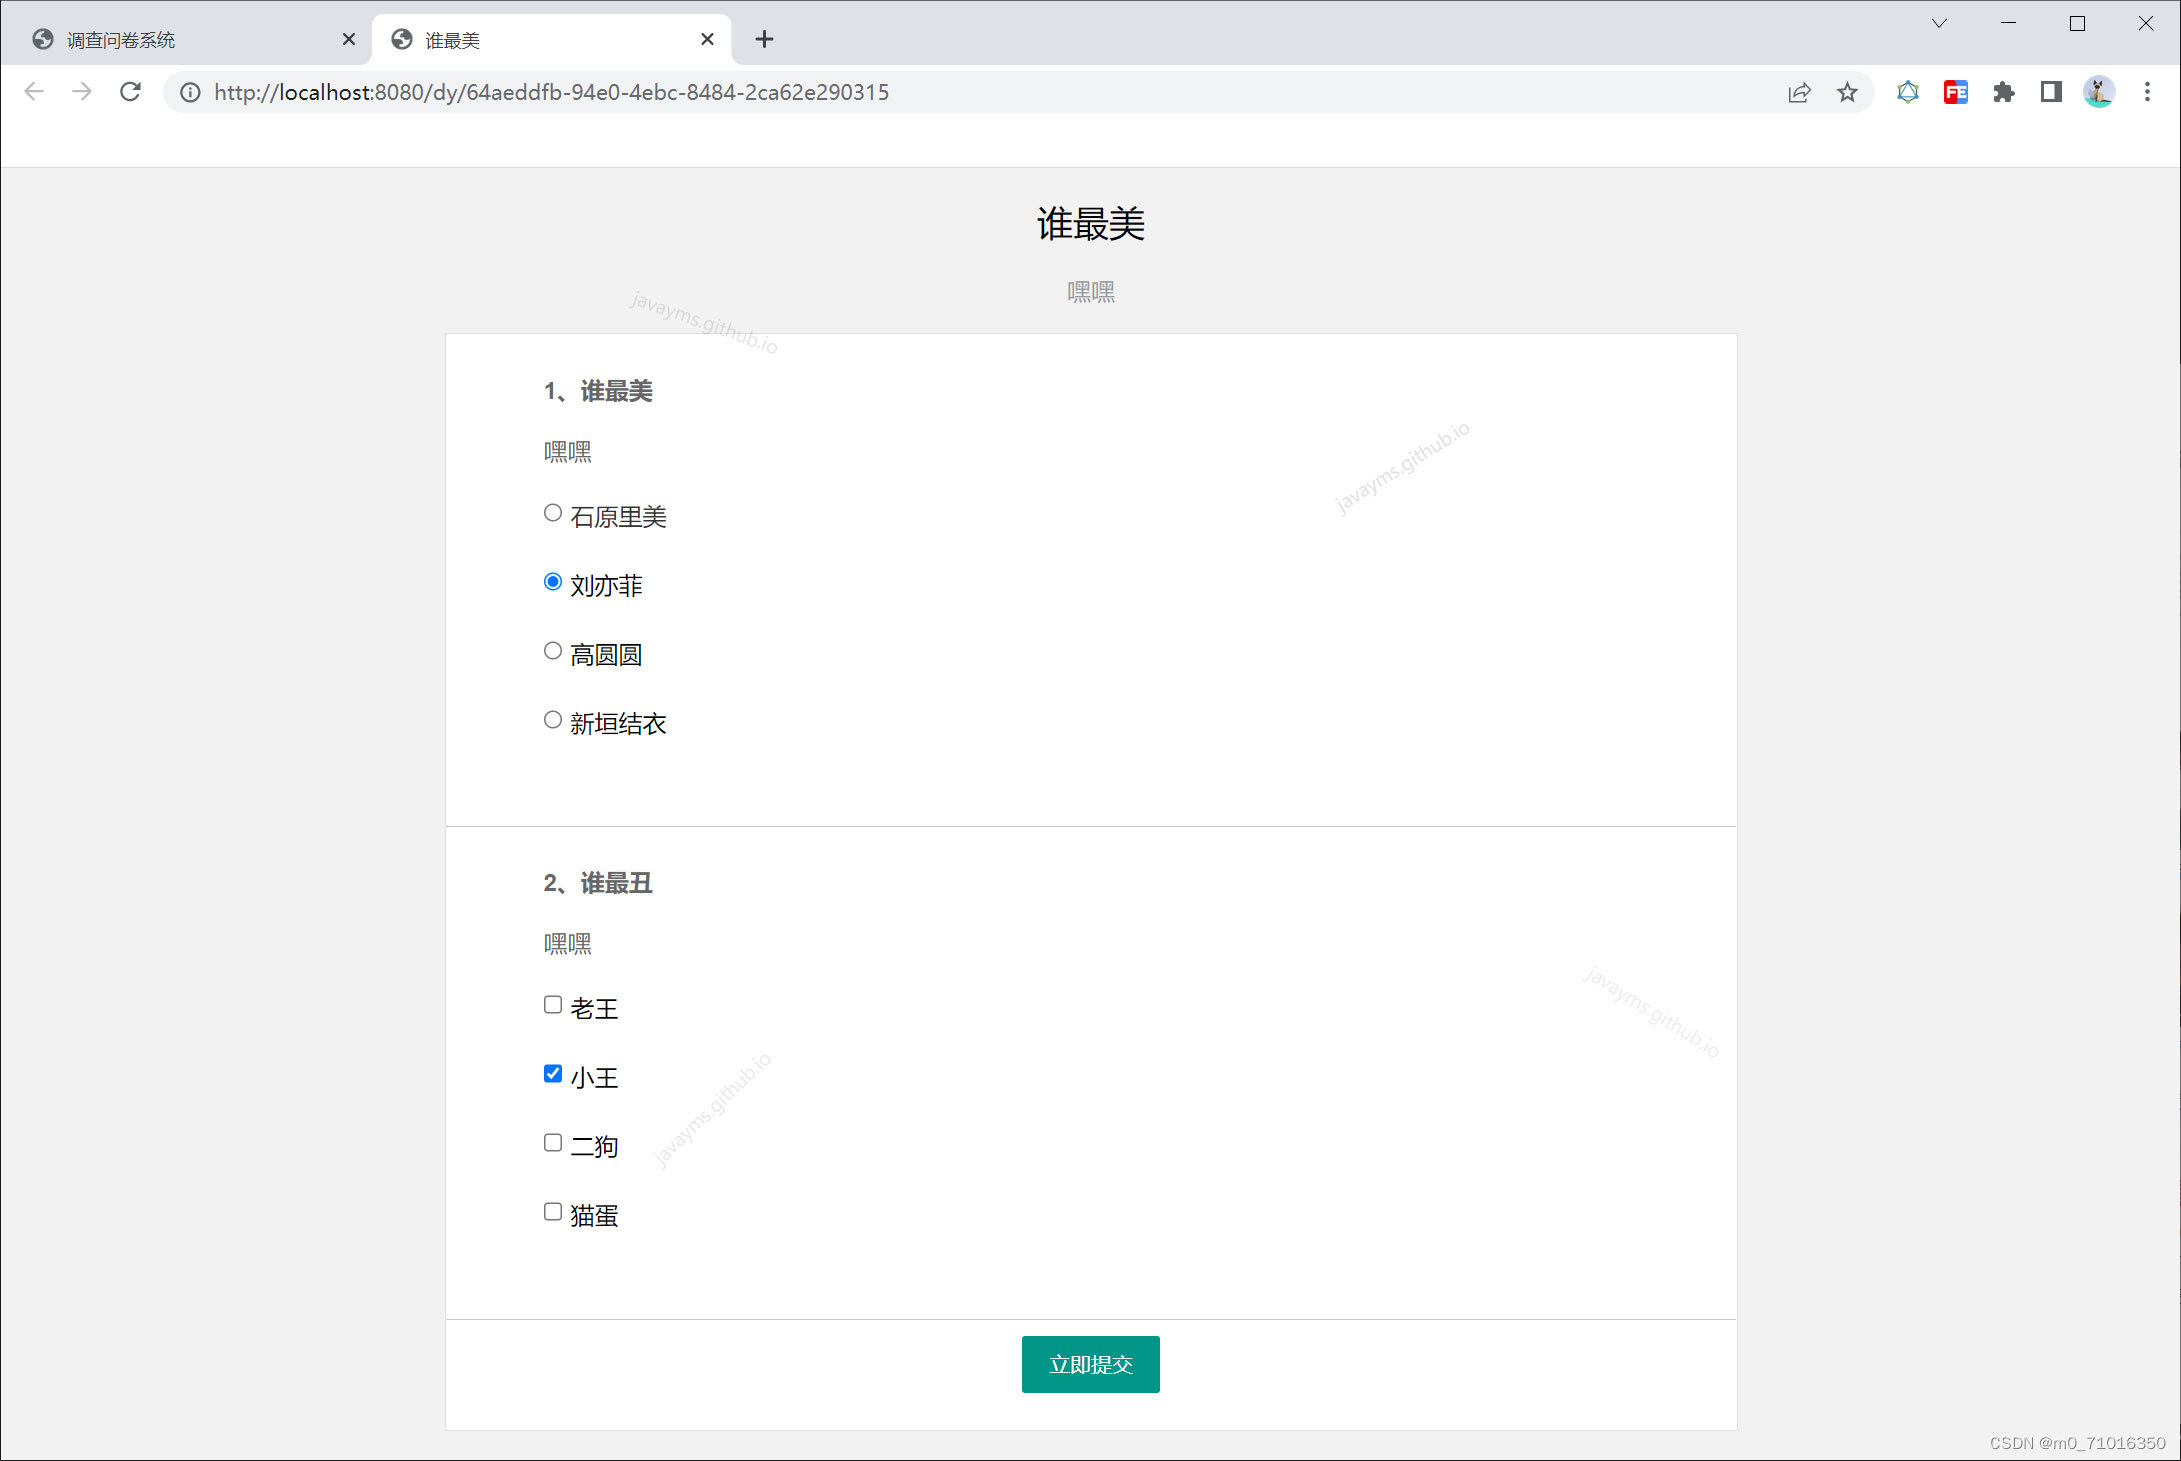Check the 老王 checkbox
The height and width of the screenshot is (1461, 2181).
(x=553, y=1005)
